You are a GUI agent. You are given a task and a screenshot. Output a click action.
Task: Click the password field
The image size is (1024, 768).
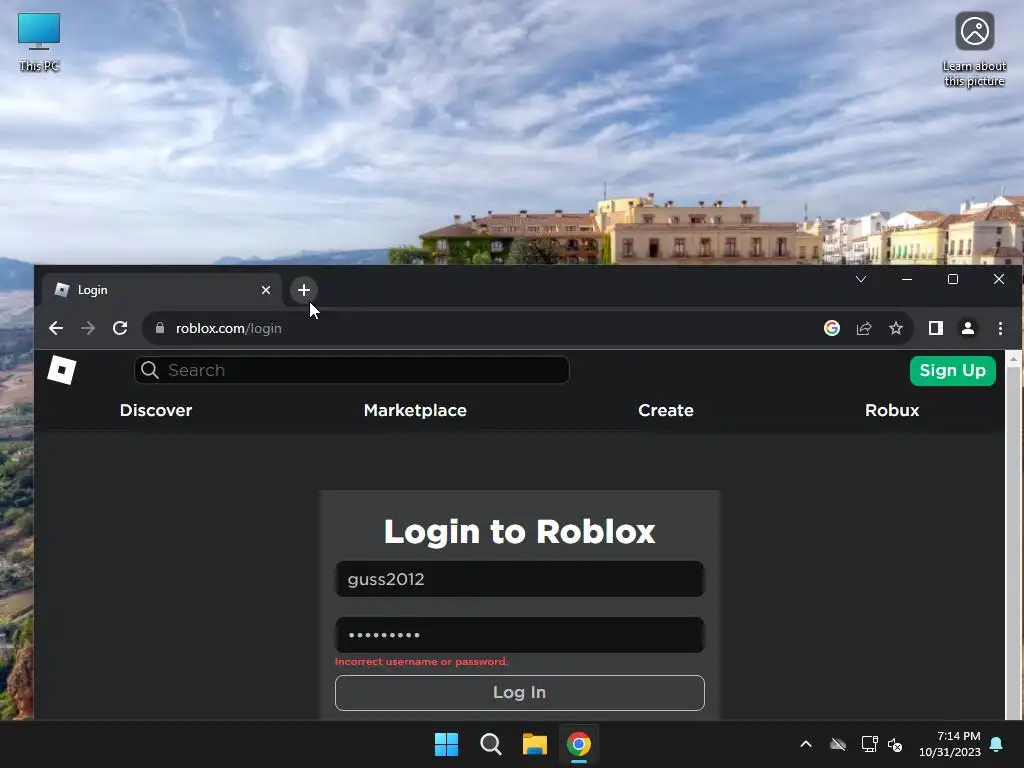pyautogui.click(x=520, y=635)
